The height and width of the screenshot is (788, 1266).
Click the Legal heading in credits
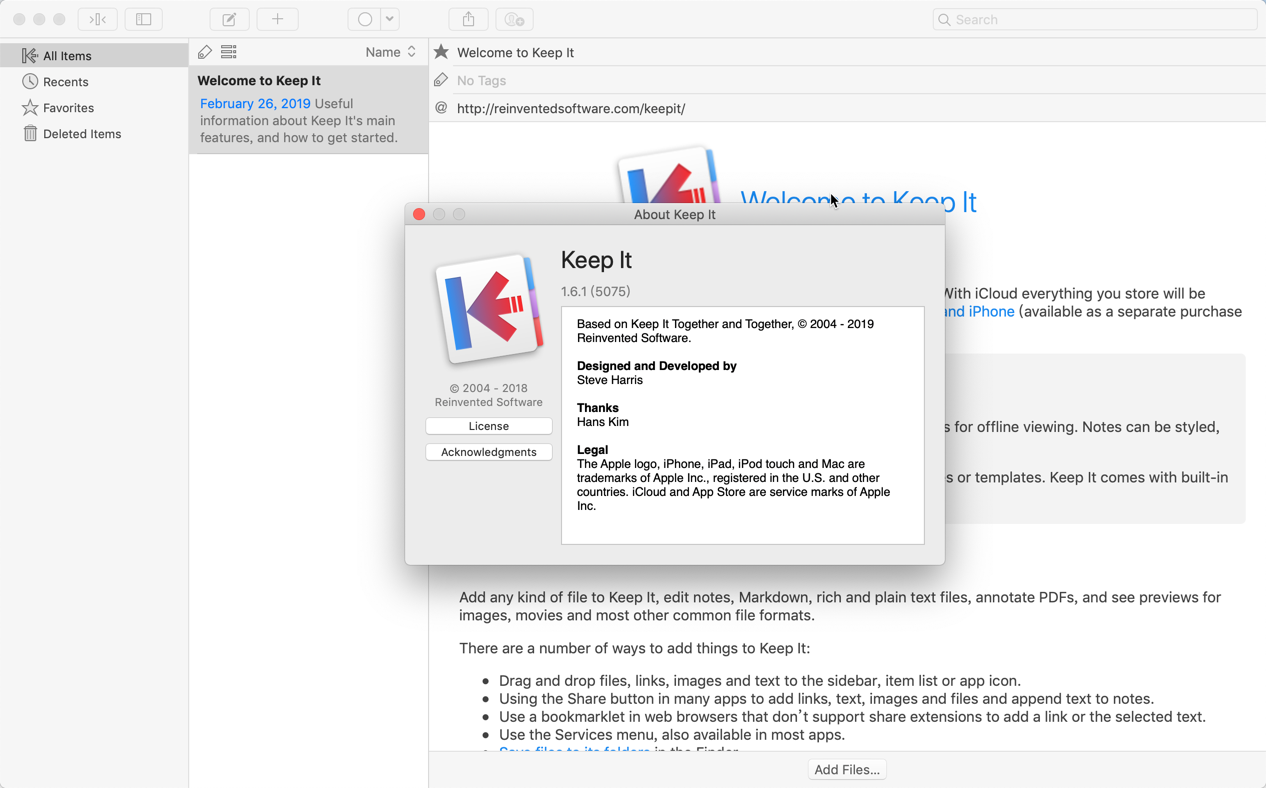coord(593,450)
